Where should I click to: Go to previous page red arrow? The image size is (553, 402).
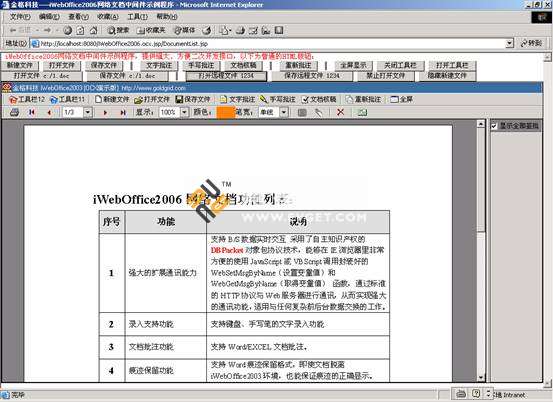pyautogui.click(x=49, y=112)
